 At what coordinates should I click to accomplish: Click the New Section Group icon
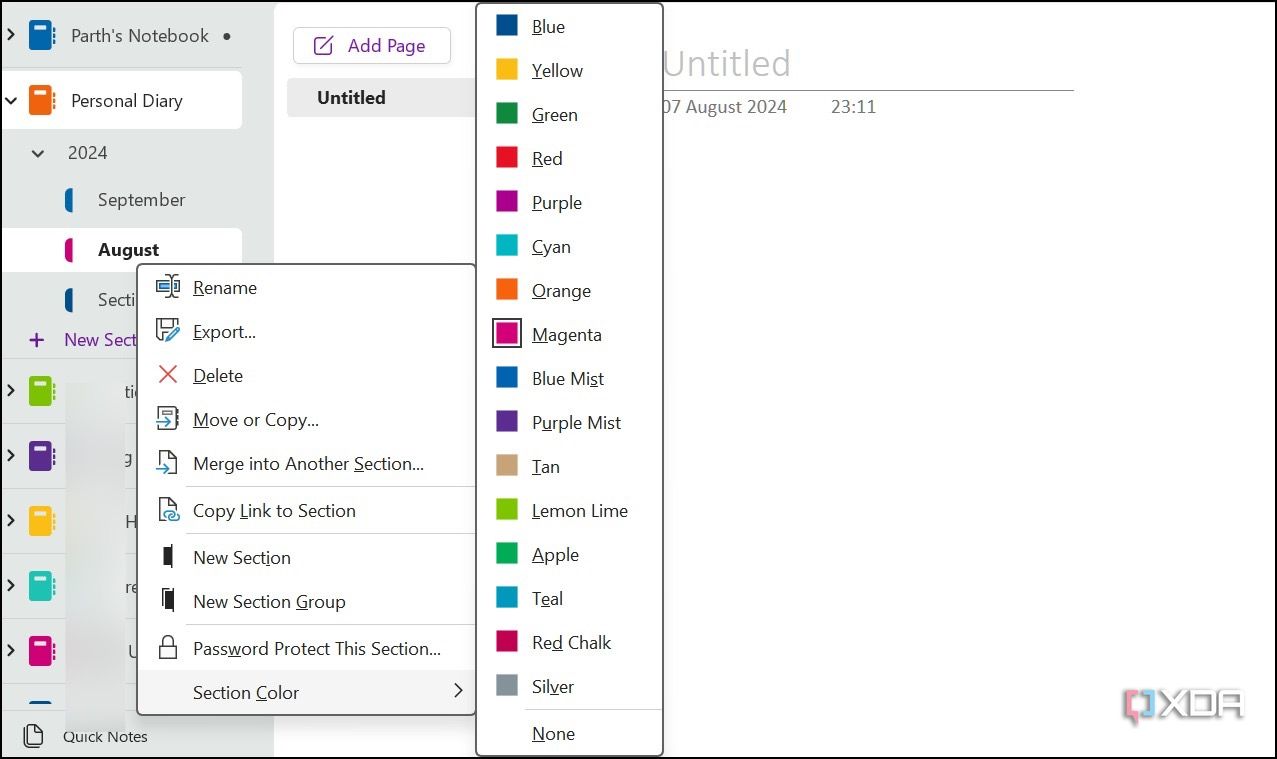[168, 601]
